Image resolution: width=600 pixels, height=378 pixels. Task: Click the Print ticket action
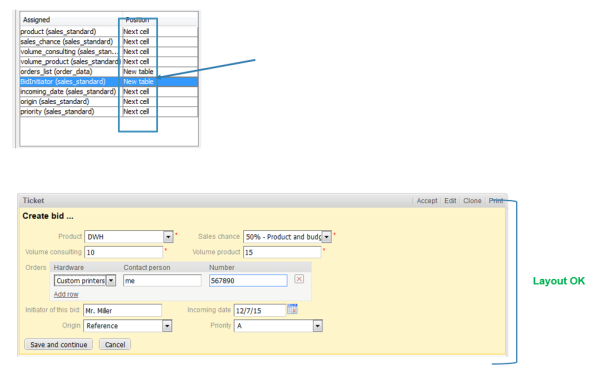click(496, 200)
